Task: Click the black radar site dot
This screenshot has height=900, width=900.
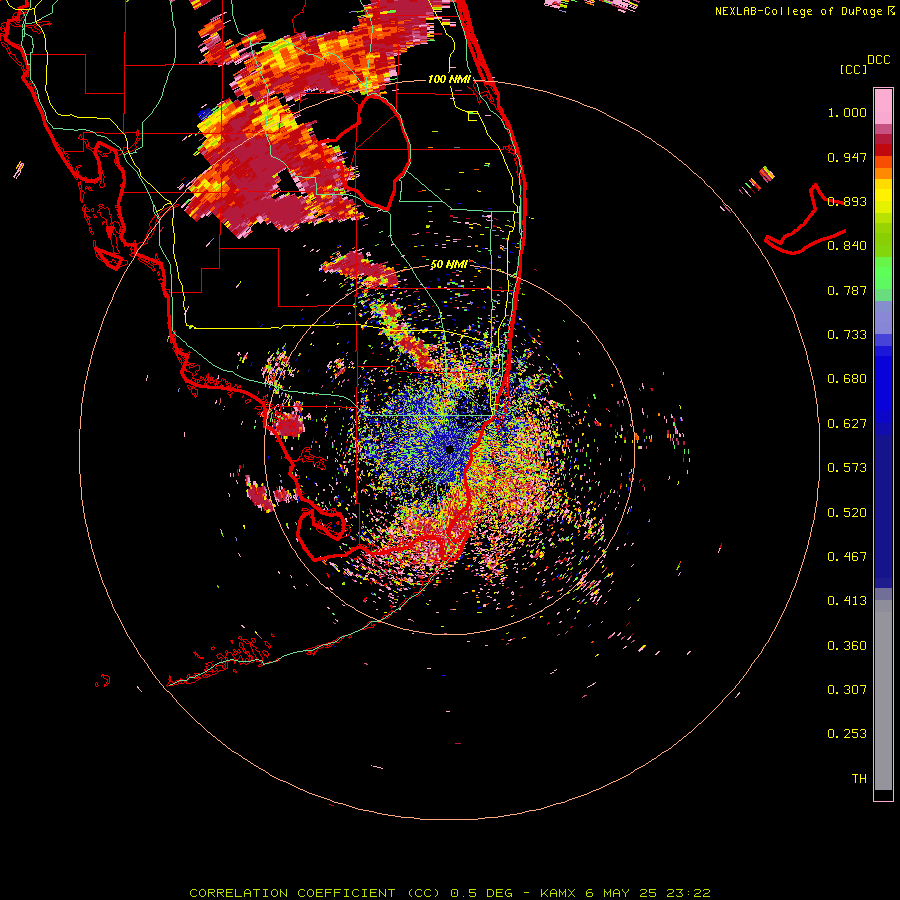Action: coord(449,449)
